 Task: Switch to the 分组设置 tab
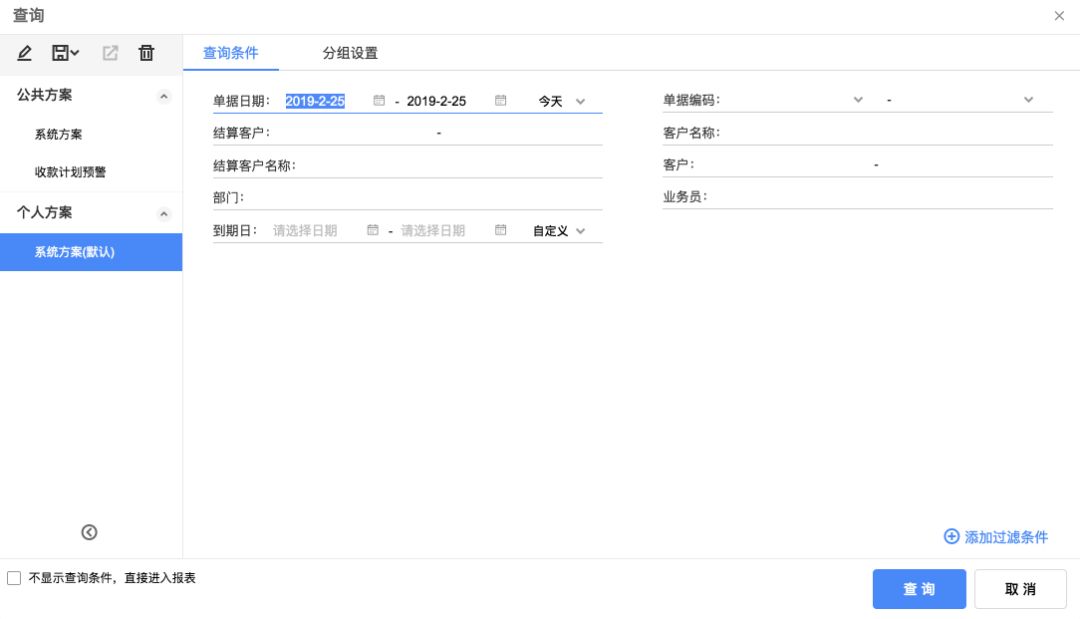click(350, 53)
